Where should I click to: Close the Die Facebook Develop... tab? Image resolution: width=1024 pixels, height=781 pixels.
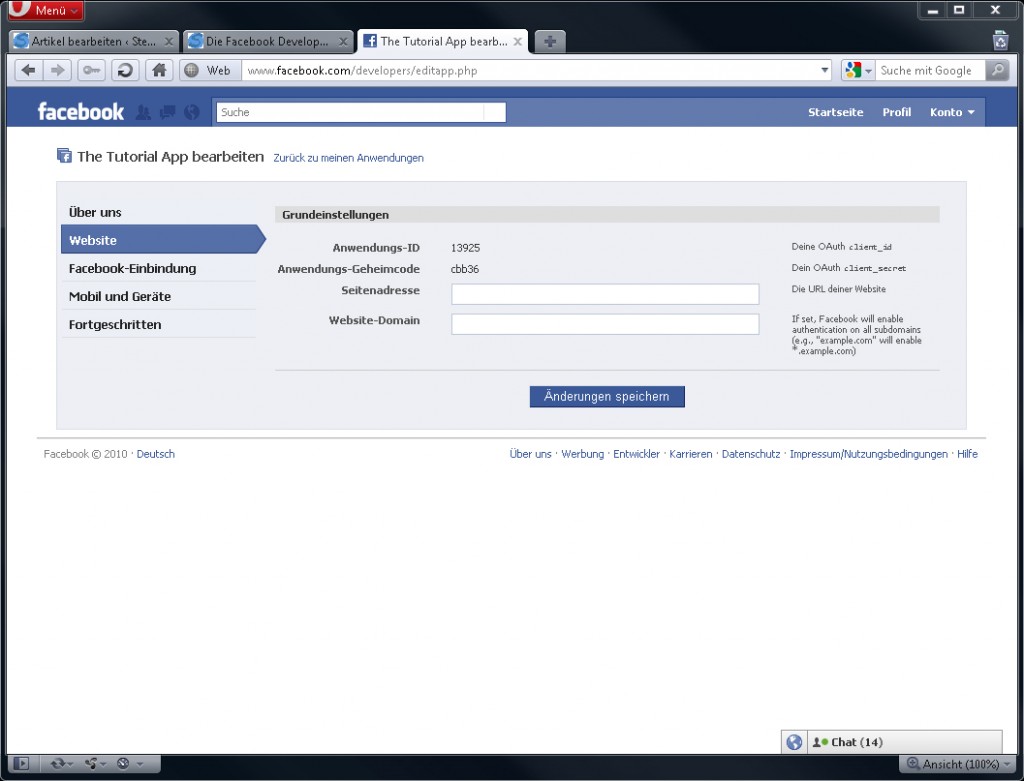[x=343, y=42]
